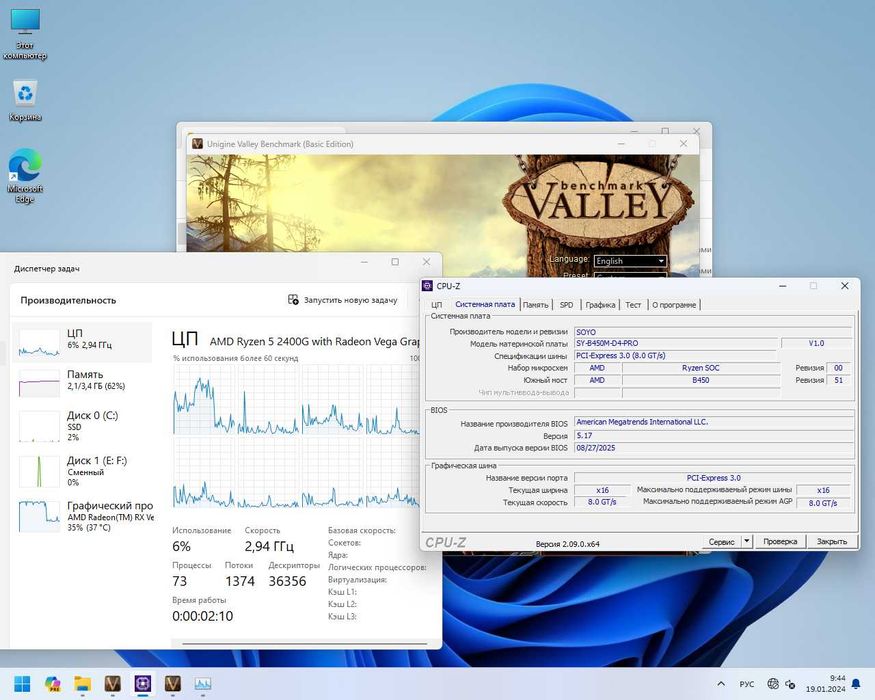Viewport: 875px width, 700px height.
Task: Click current link width x16 field
Action: [602, 490]
